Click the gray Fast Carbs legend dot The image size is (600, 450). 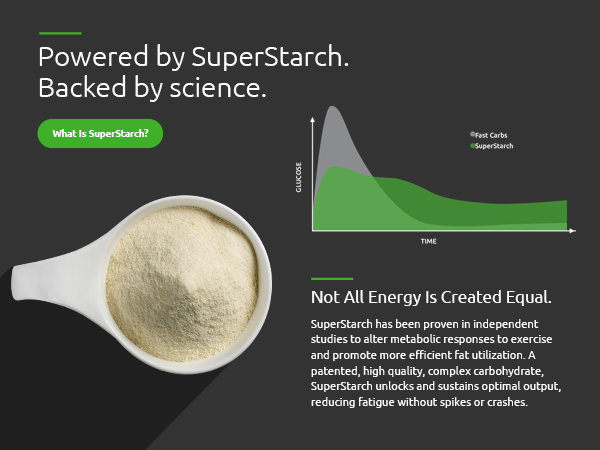tap(473, 133)
